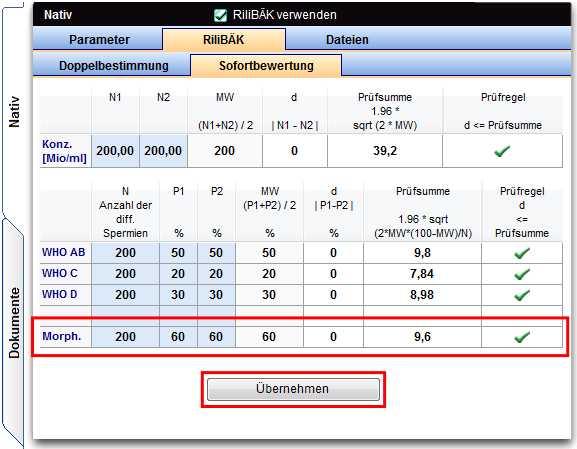Click the WHO AB row green checkmark
577x449 pixels.
522,253
